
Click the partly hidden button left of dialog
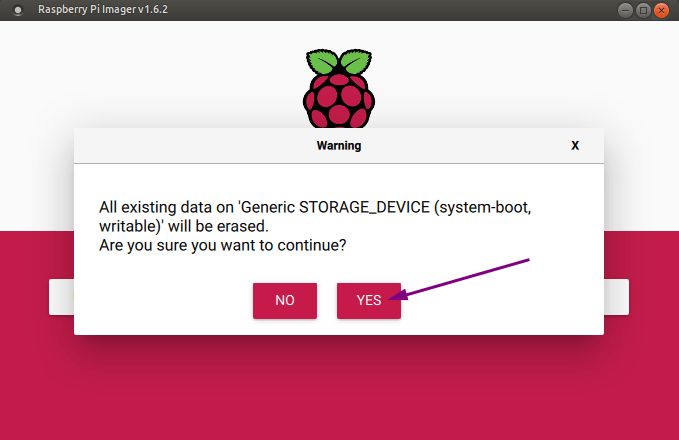(x=61, y=297)
